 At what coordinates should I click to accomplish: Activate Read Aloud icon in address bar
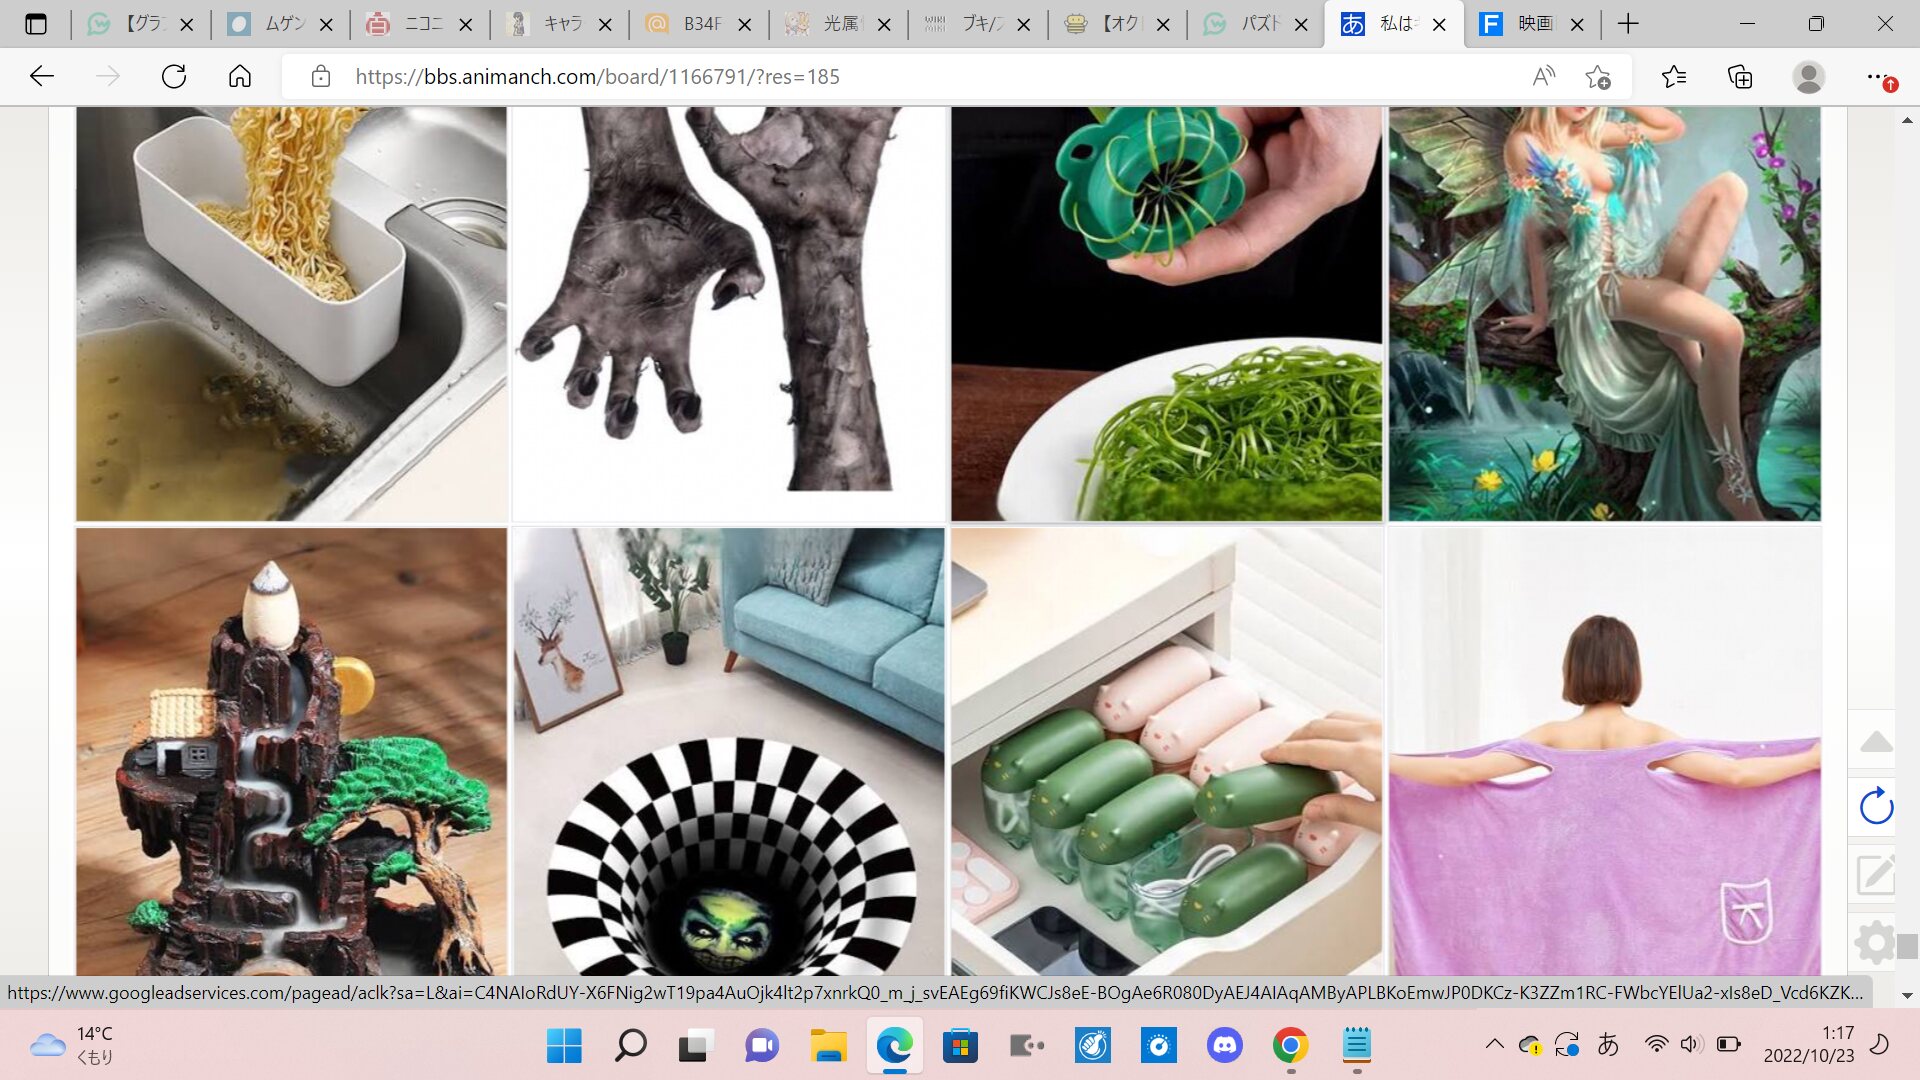1544,76
